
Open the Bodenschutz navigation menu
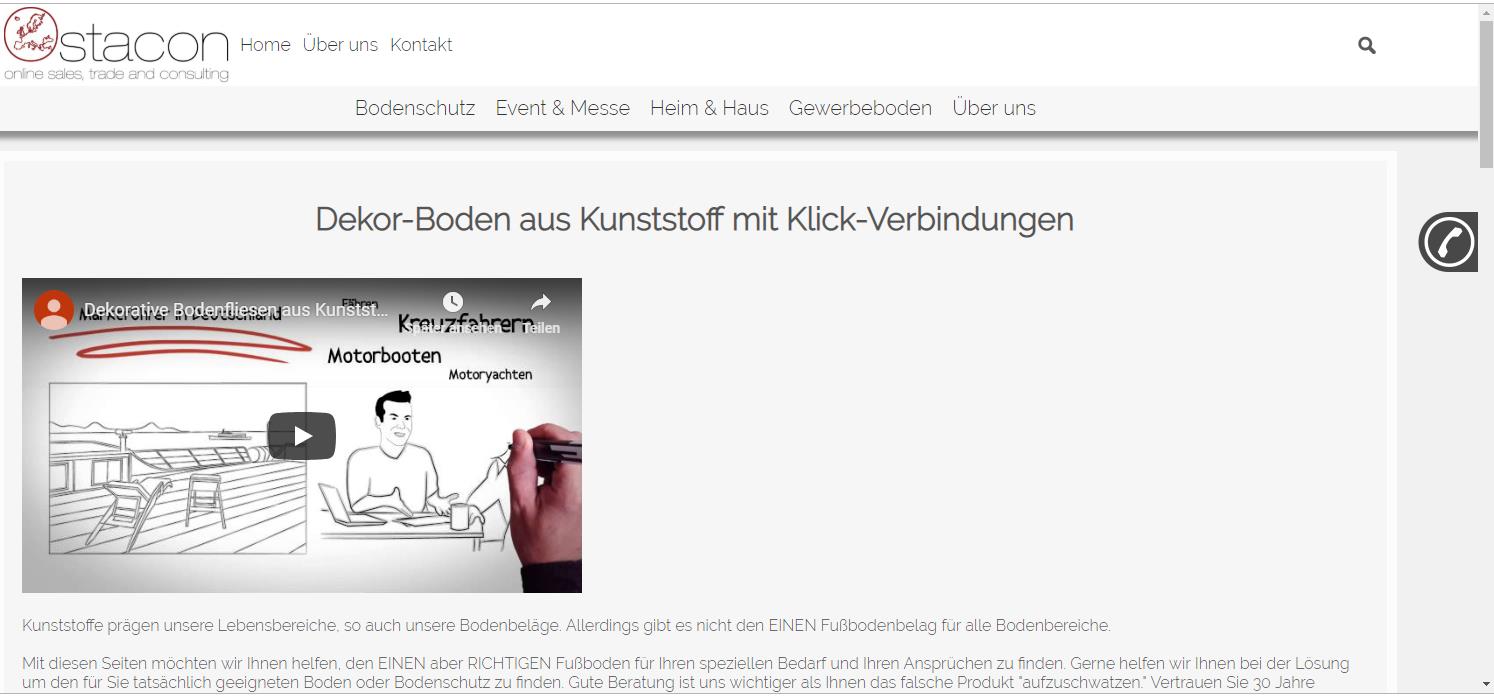(x=414, y=107)
